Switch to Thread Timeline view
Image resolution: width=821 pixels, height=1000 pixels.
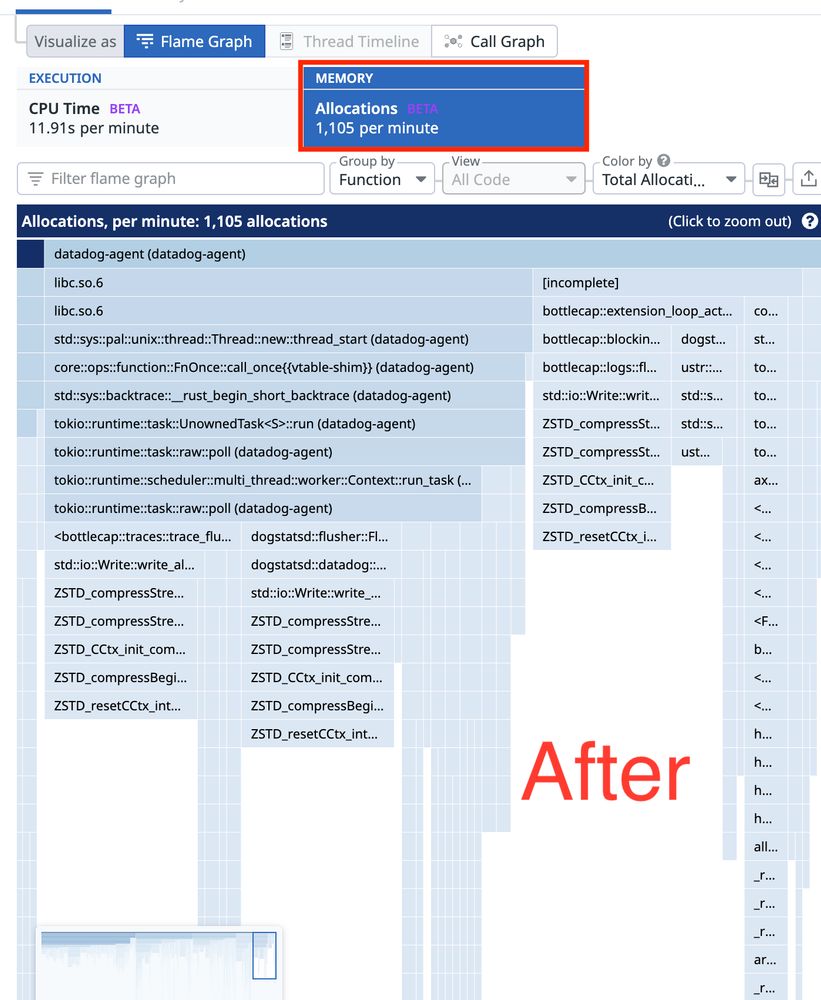(x=348, y=41)
